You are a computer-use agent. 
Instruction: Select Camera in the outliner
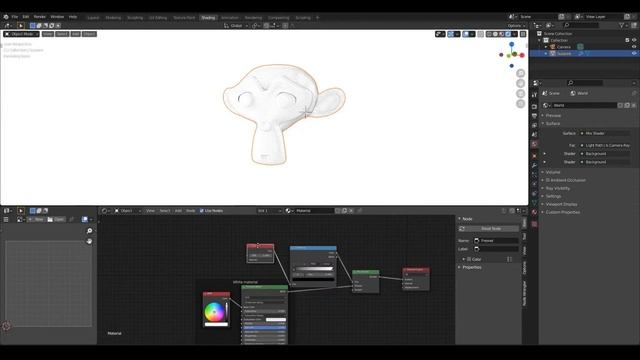click(x=564, y=47)
